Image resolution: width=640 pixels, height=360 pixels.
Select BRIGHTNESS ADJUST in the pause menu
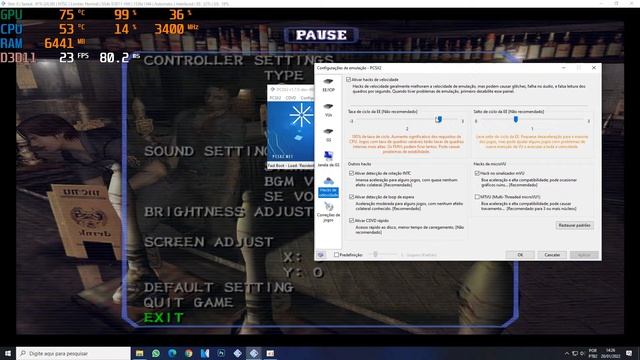(229, 212)
